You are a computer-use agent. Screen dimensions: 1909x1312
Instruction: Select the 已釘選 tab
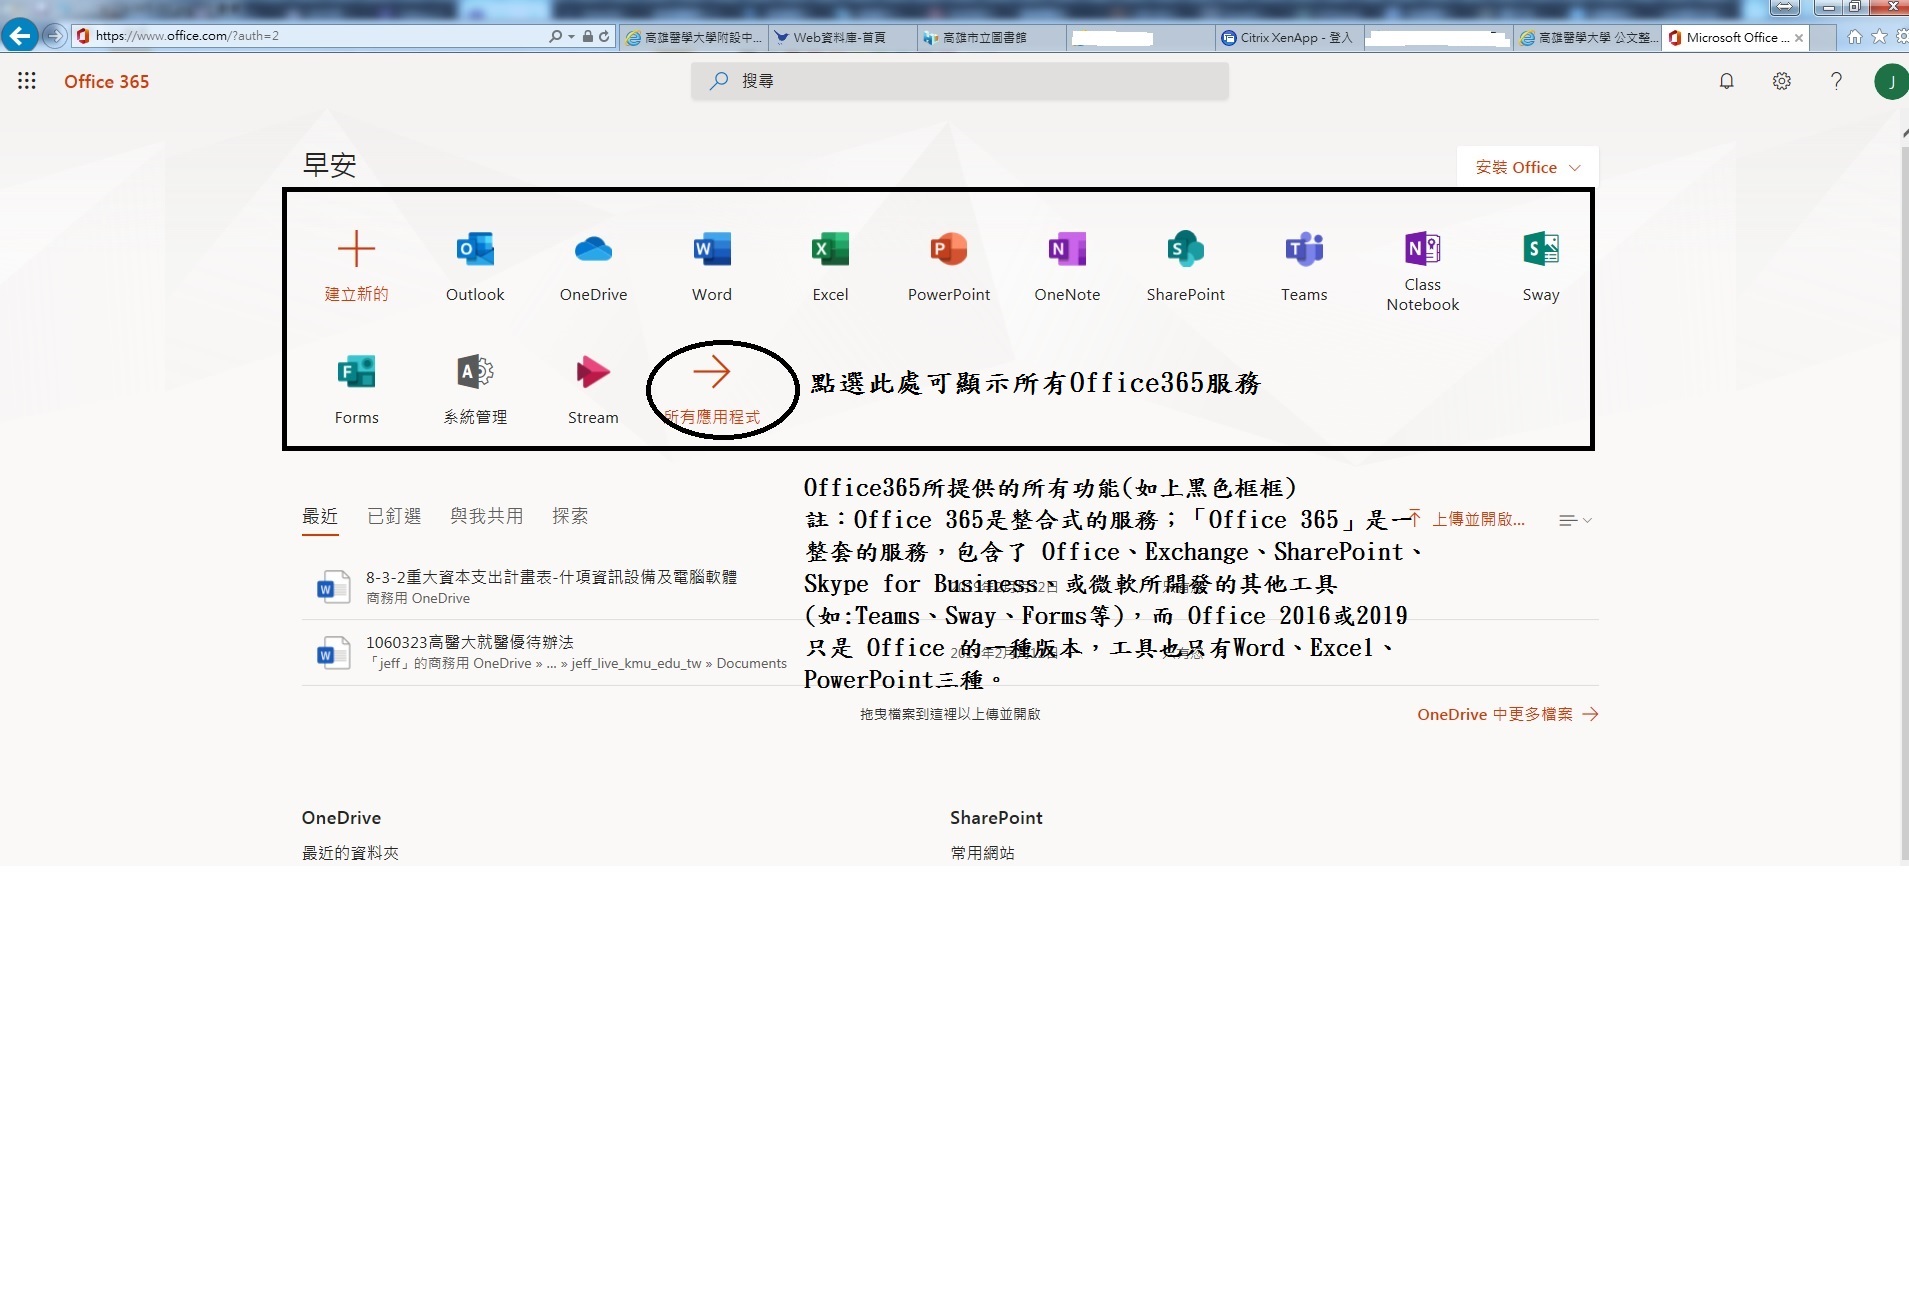[x=394, y=516]
